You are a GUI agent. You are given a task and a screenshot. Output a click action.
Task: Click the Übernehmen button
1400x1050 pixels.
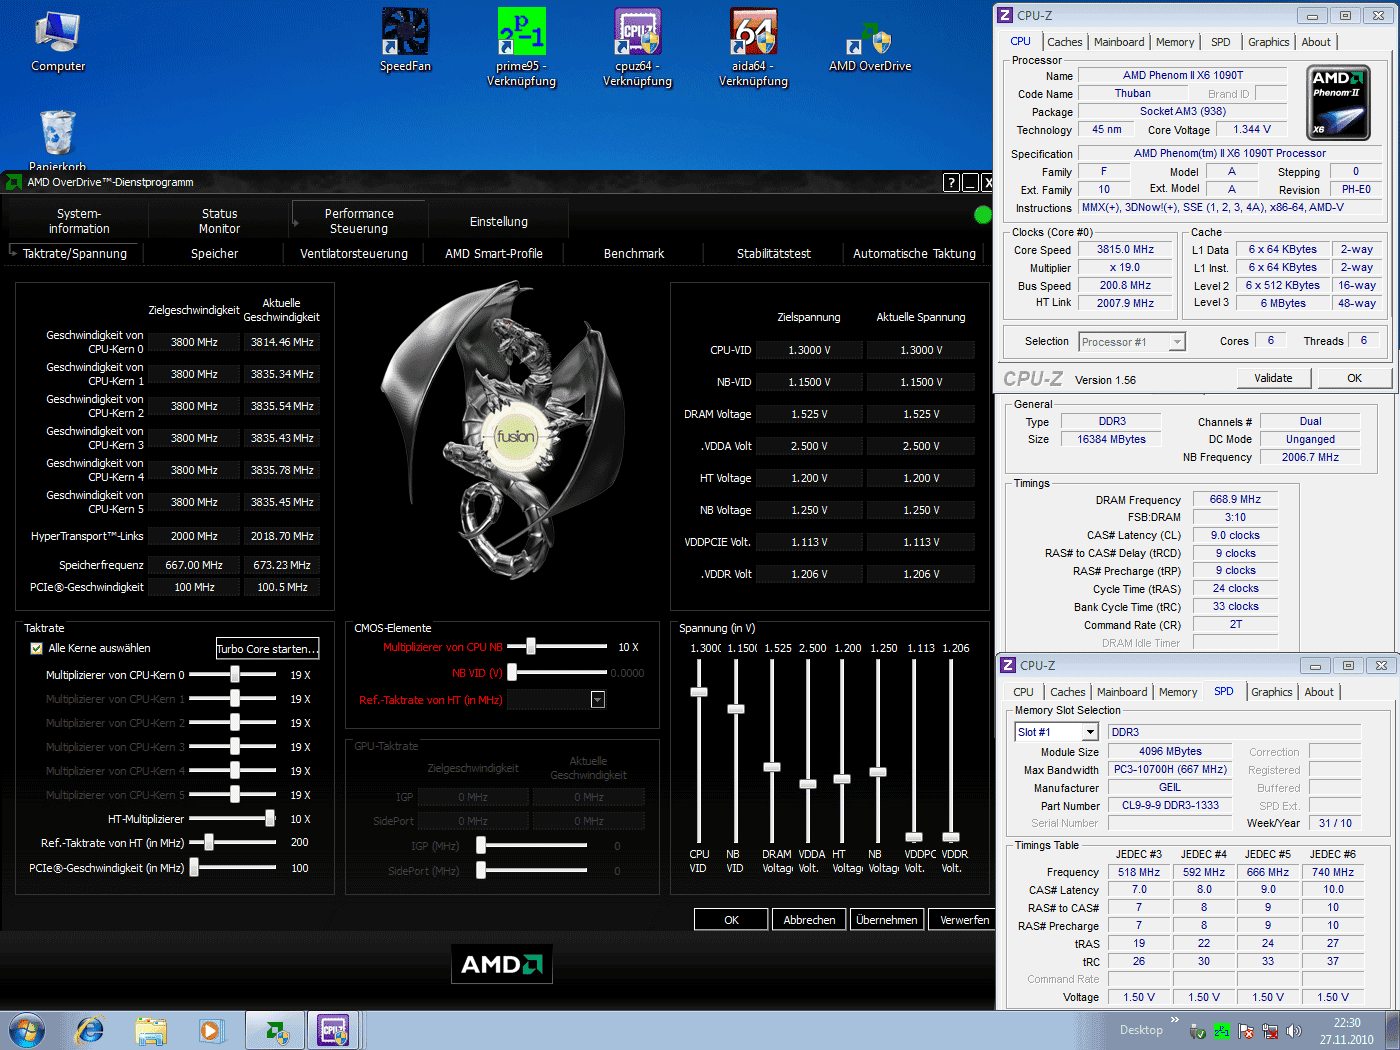click(x=887, y=920)
